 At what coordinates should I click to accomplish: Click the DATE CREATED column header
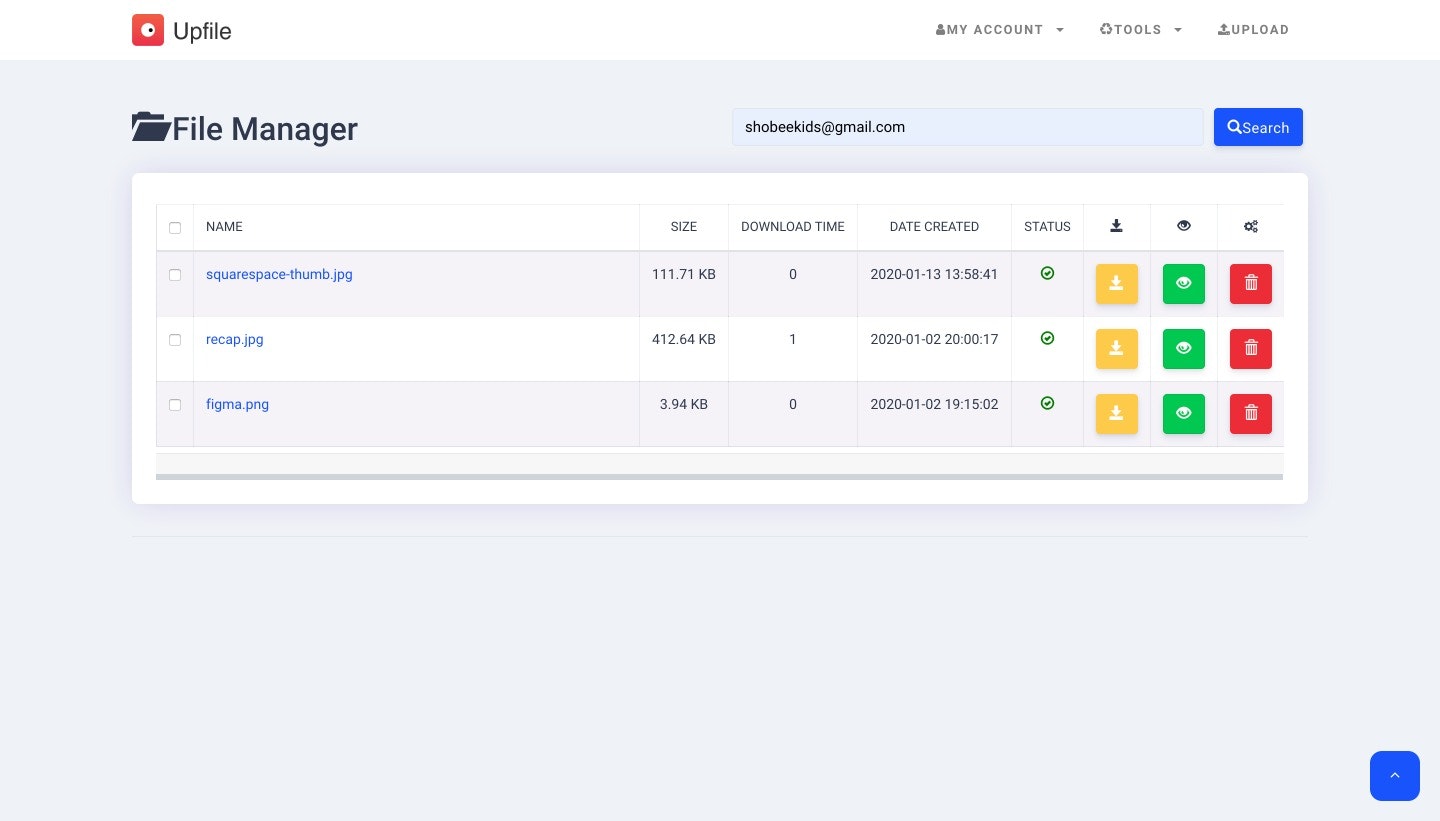(934, 227)
